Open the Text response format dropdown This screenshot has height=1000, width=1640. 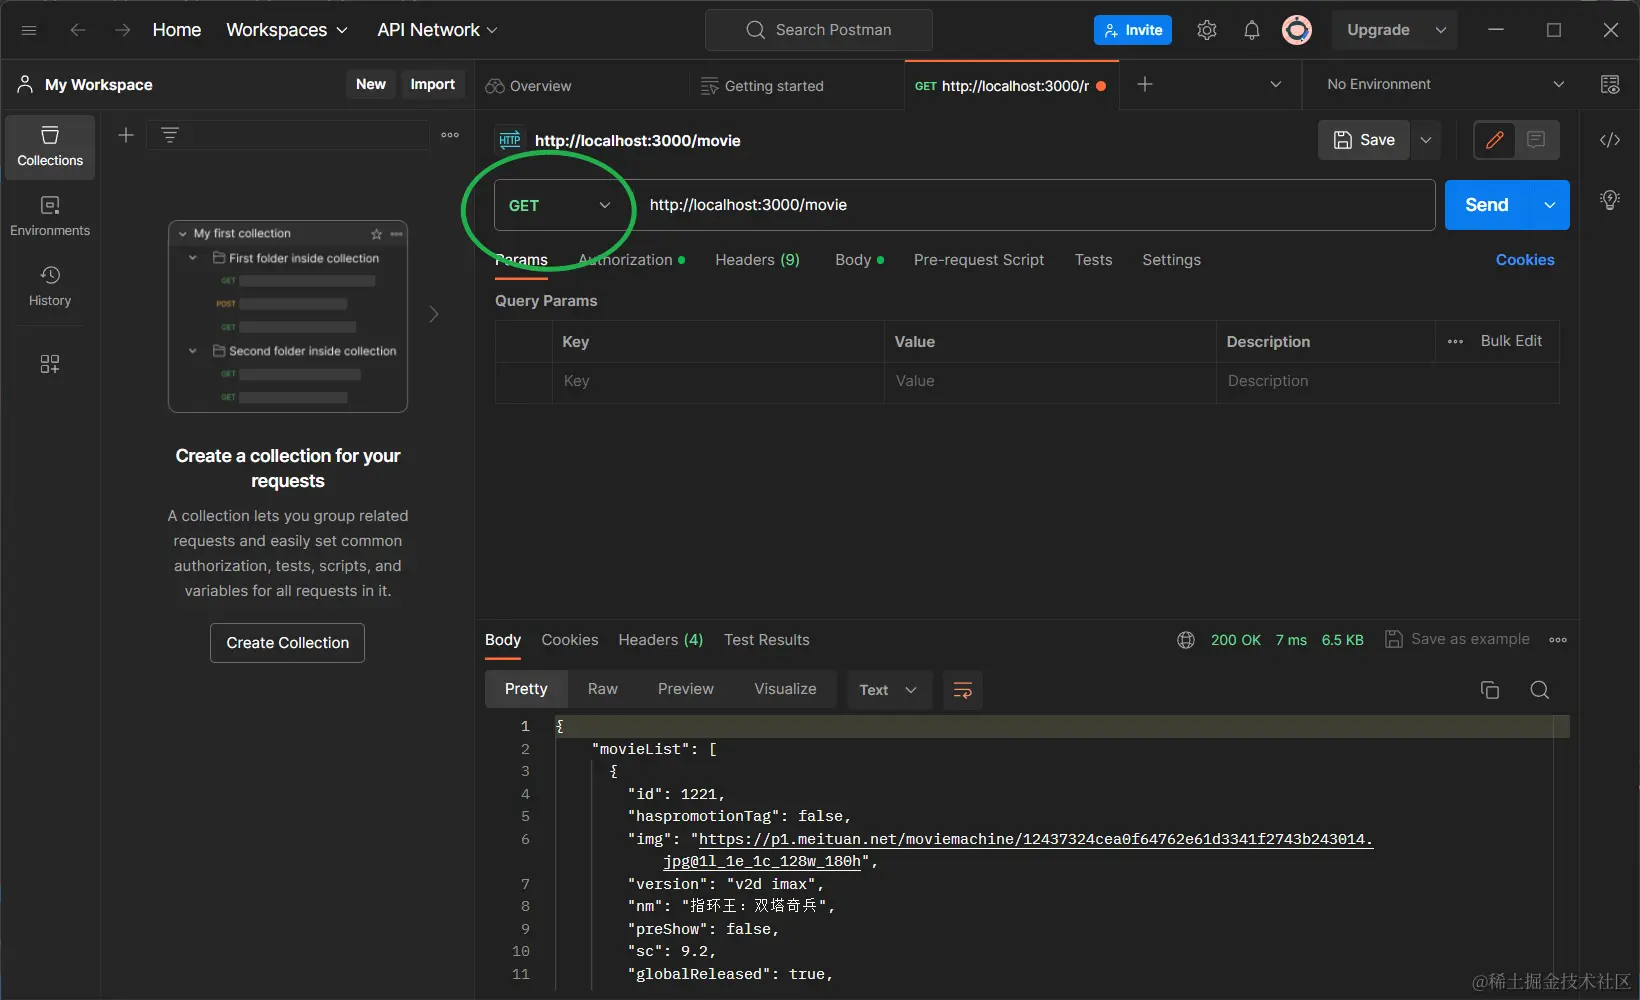(x=888, y=690)
